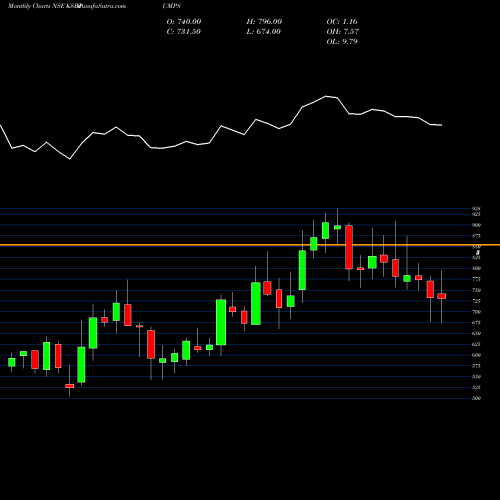Click the 925 price axis label
The image size is (500, 500).
[476, 214]
